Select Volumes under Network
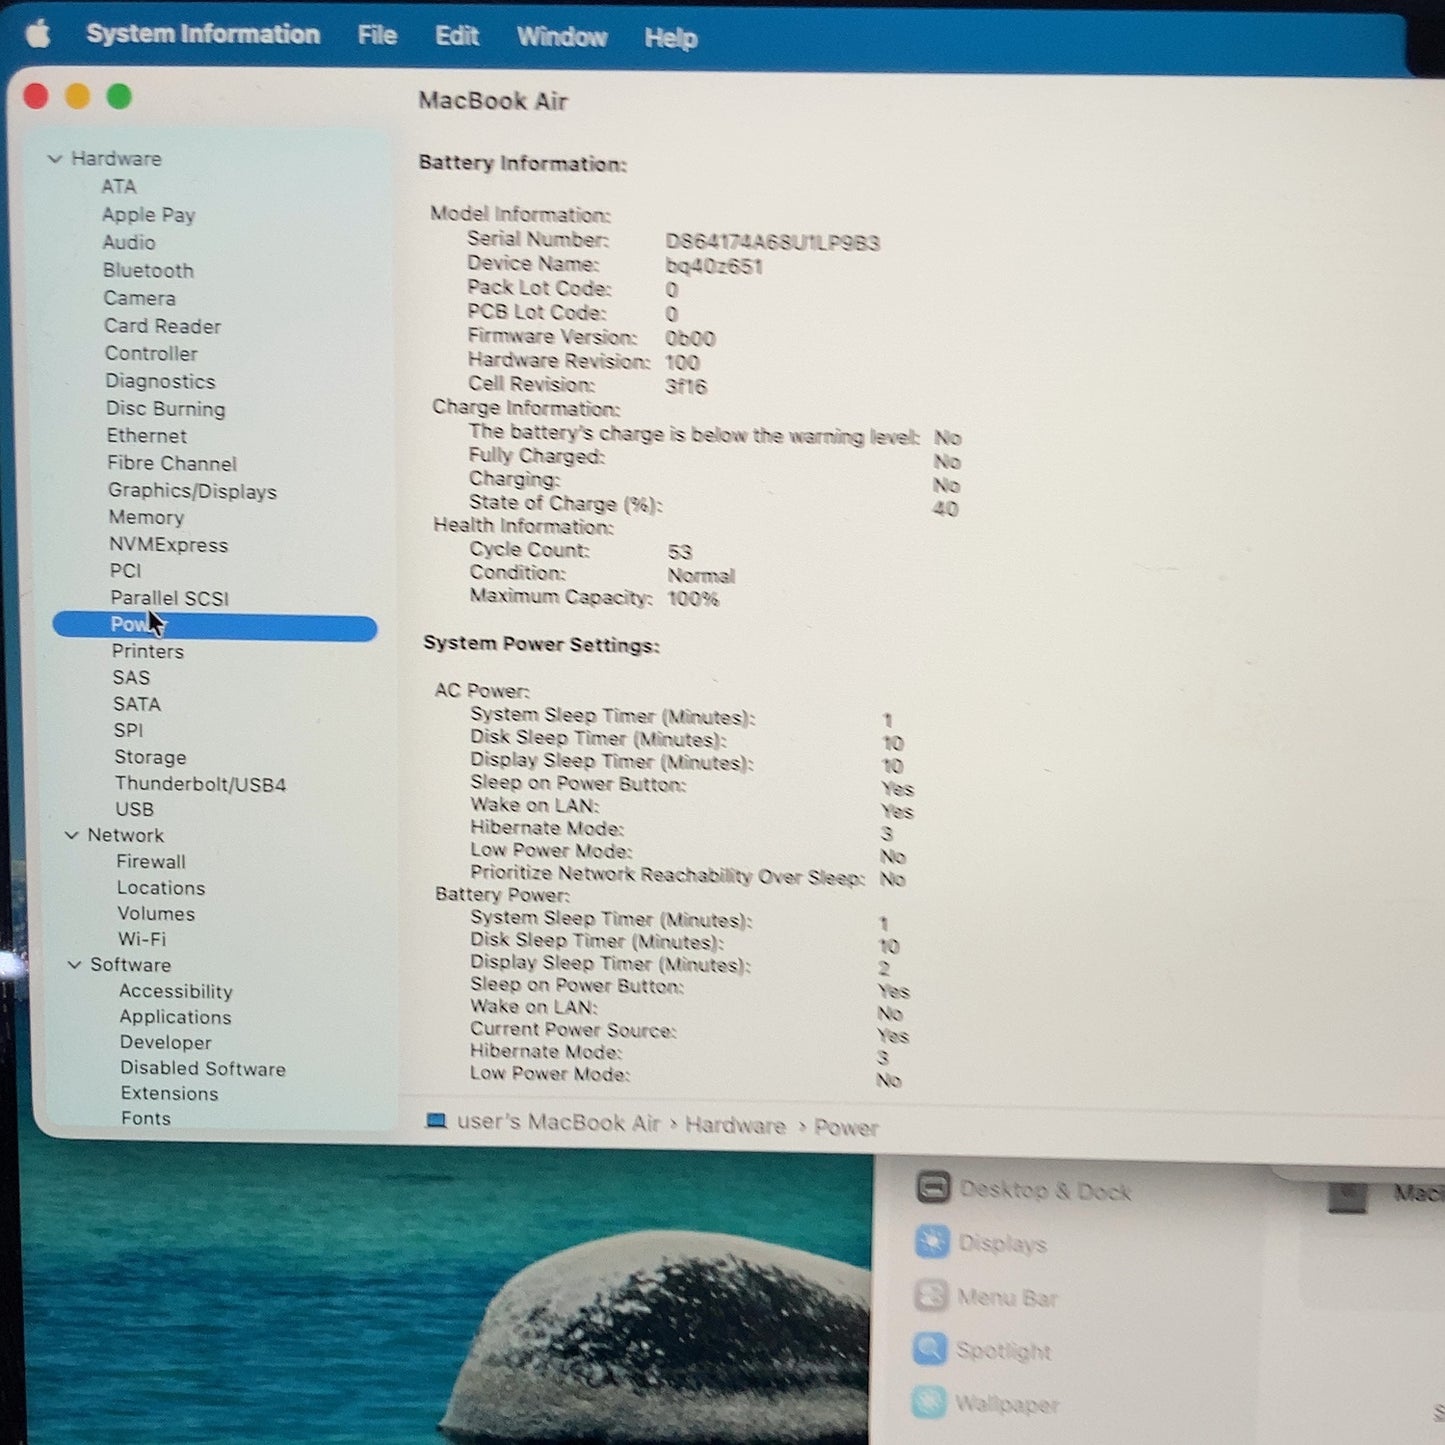 [x=156, y=914]
